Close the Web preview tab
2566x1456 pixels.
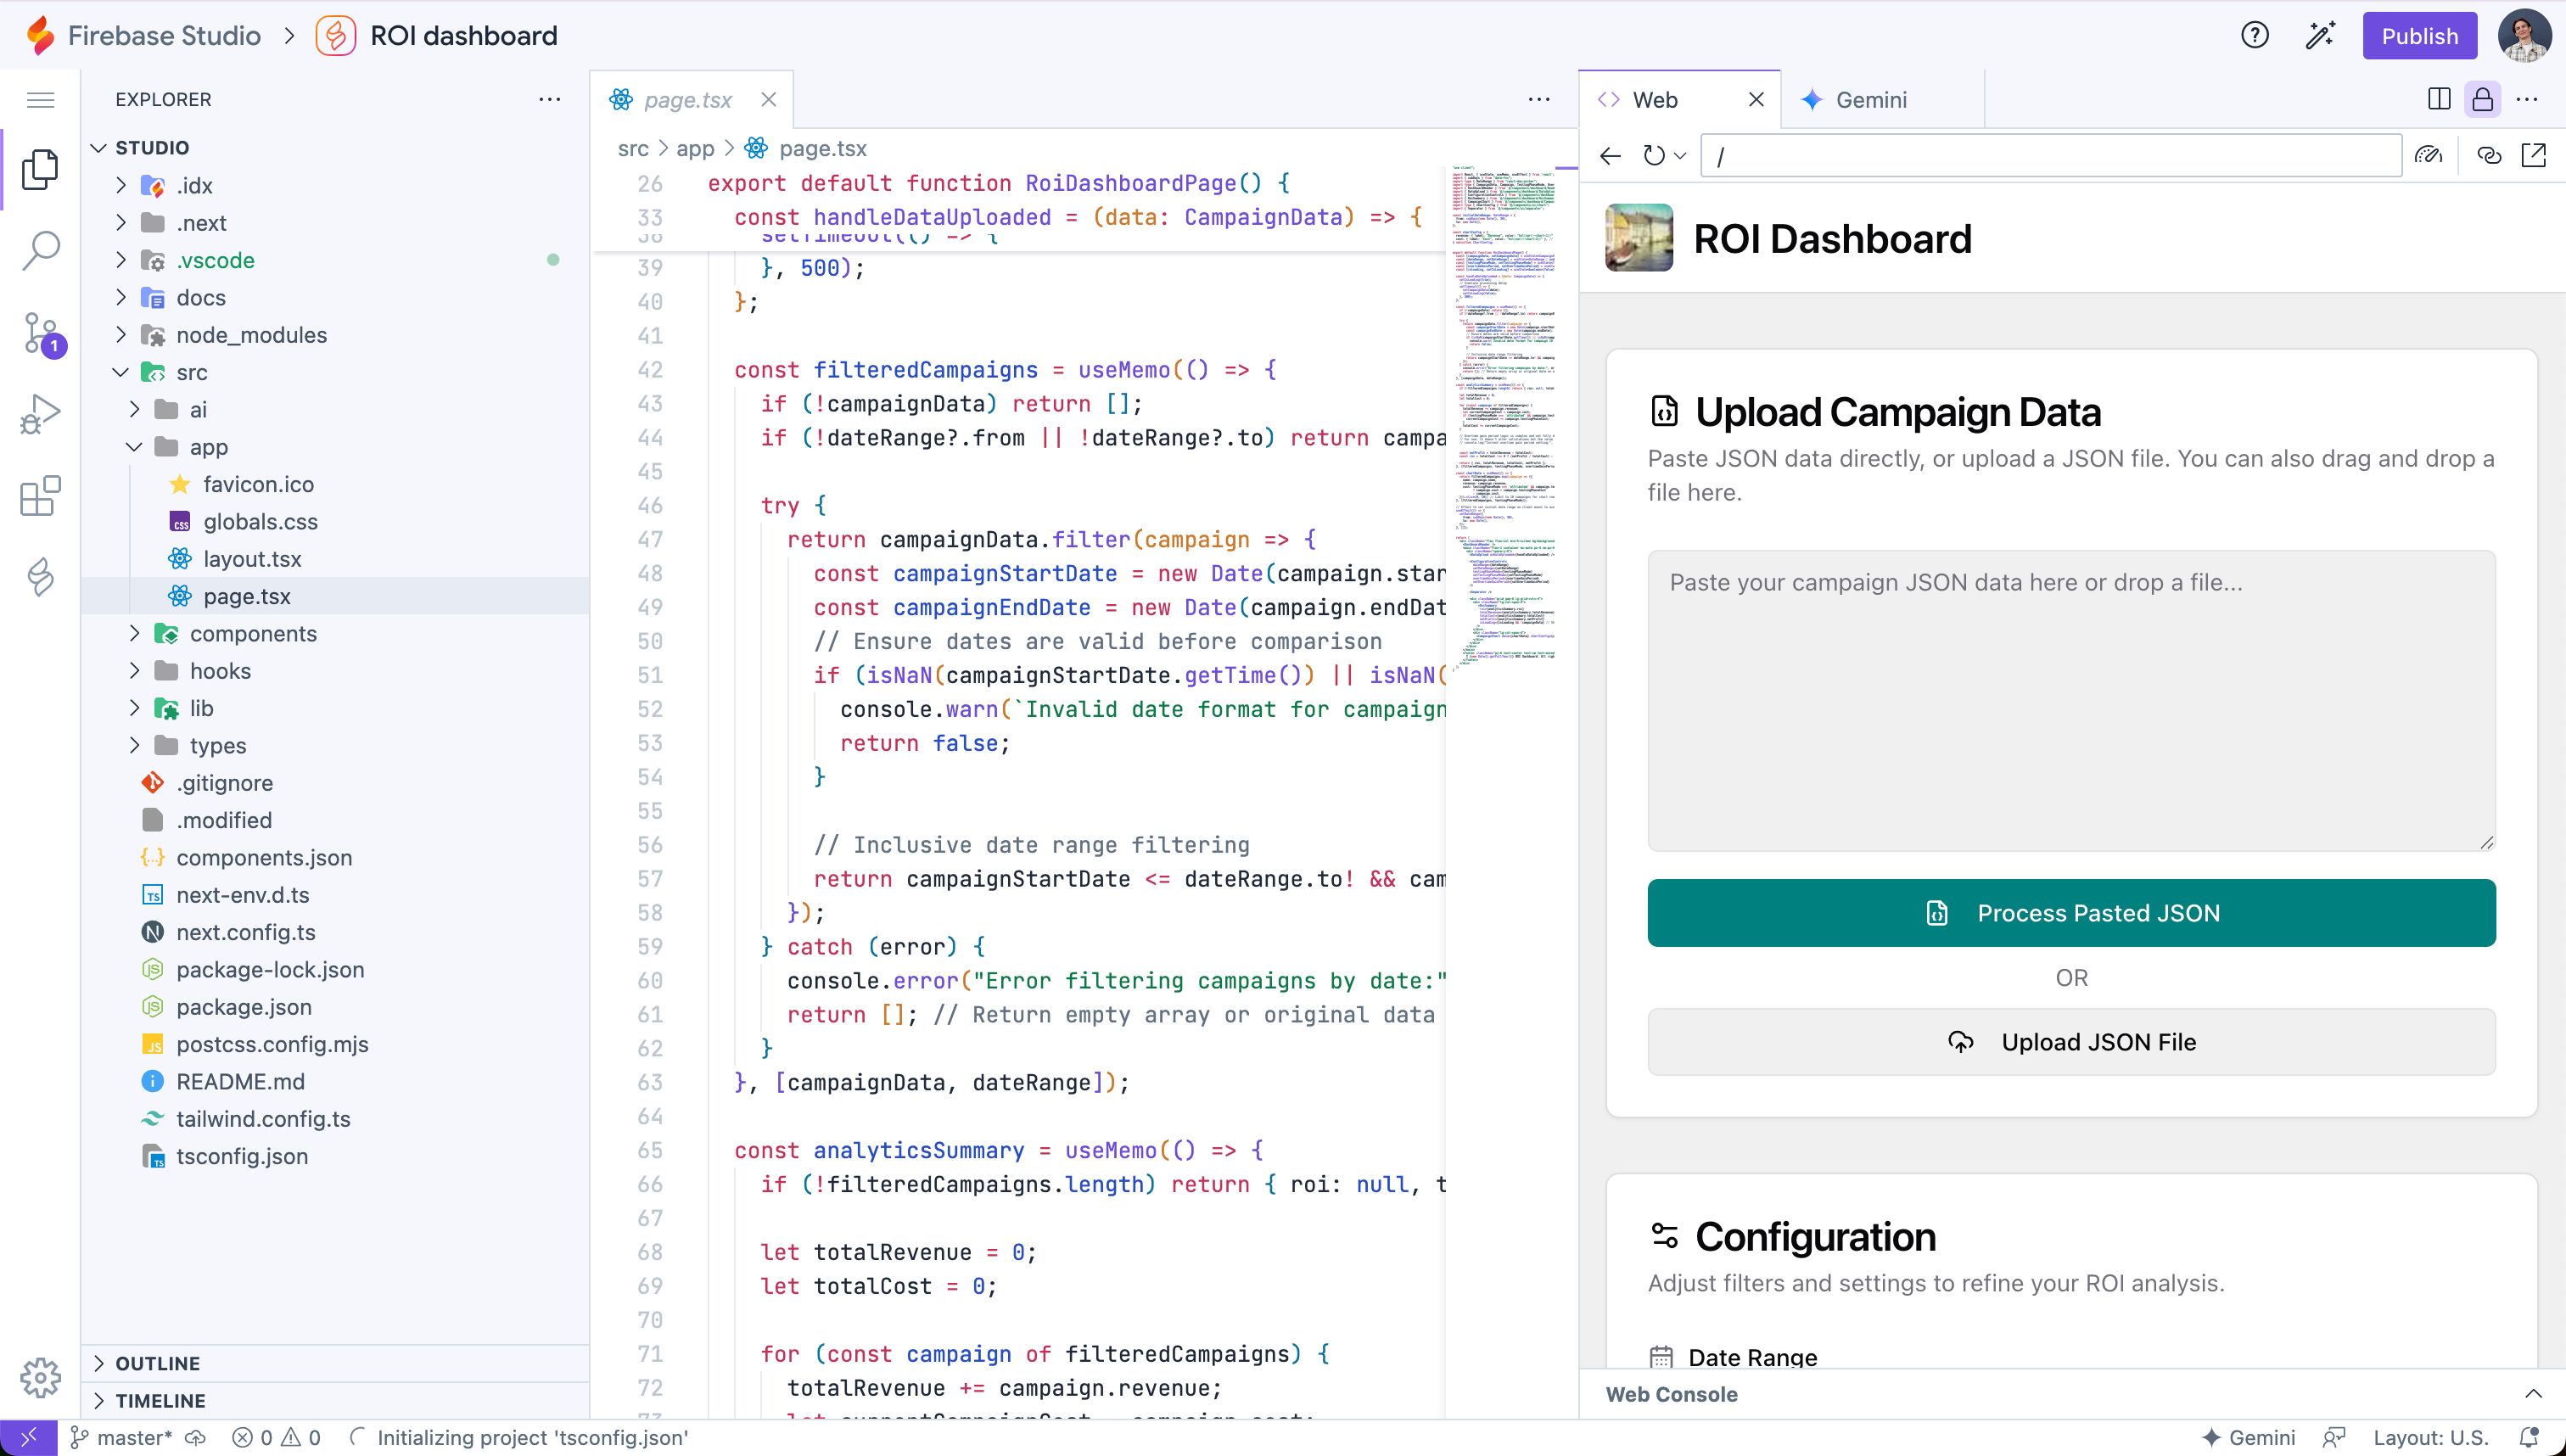1756,99
